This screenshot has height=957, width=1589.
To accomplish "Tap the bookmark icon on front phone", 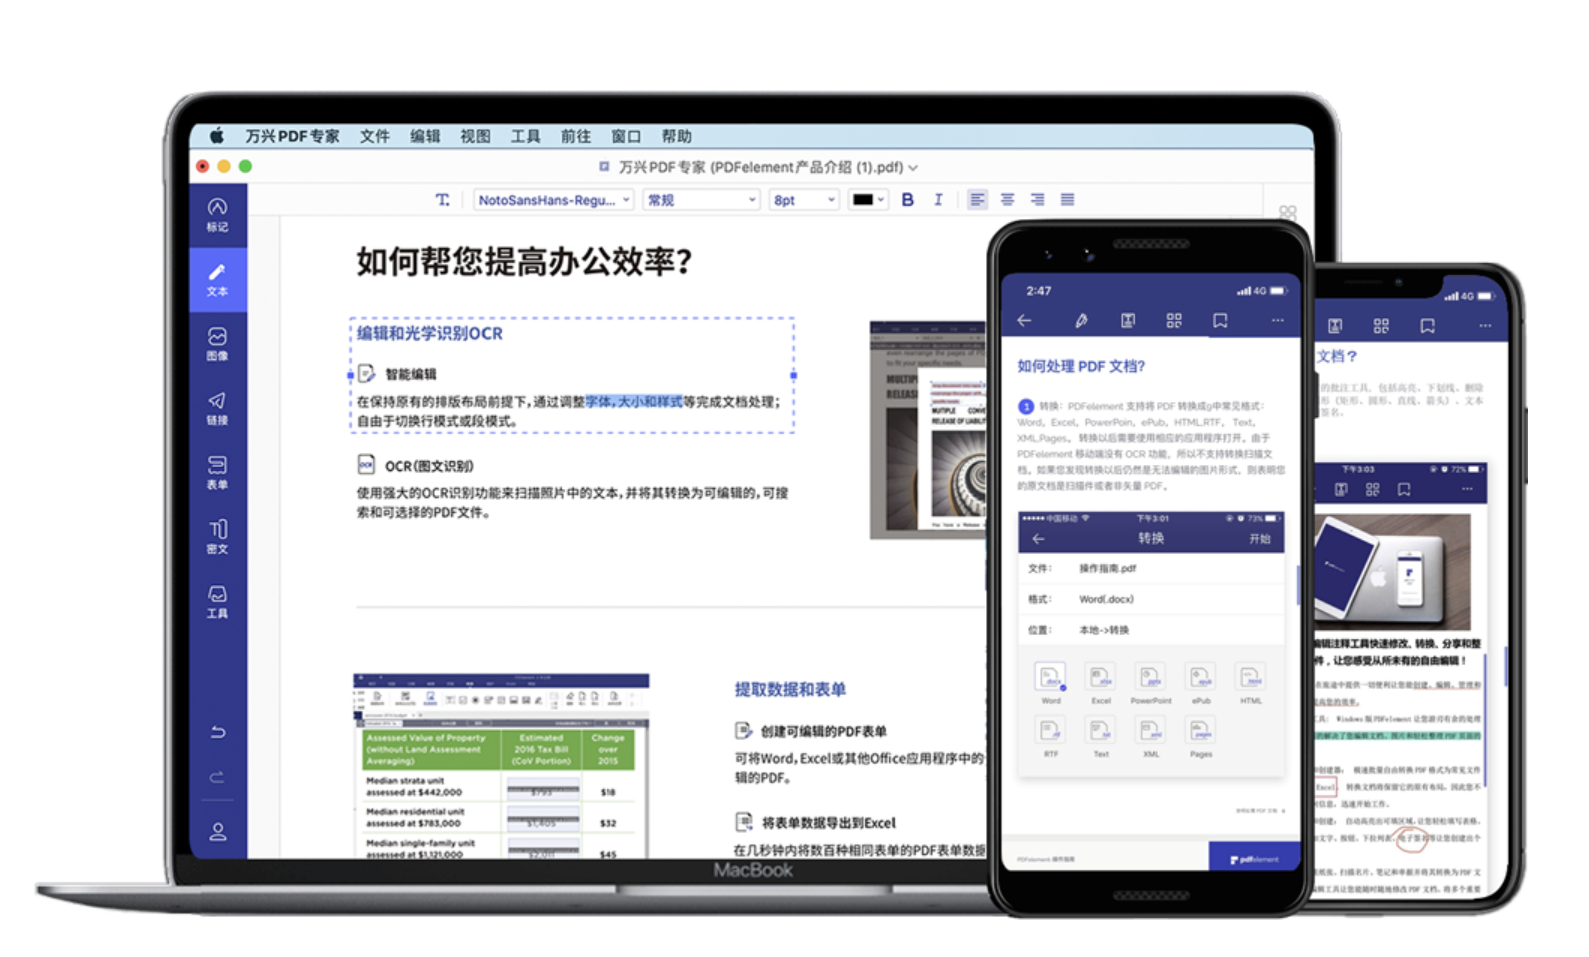I will (1220, 321).
